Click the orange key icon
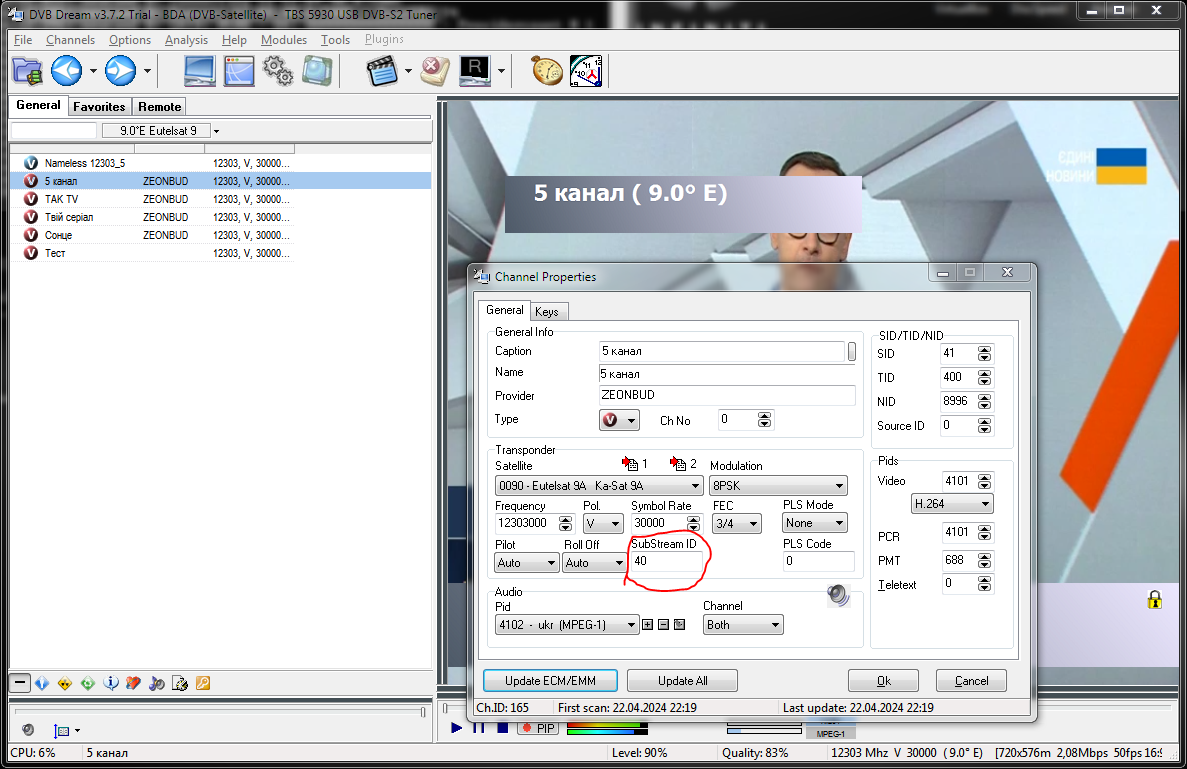Image resolution: width=1187 pixels, height=769 pixels. (203, 683)
